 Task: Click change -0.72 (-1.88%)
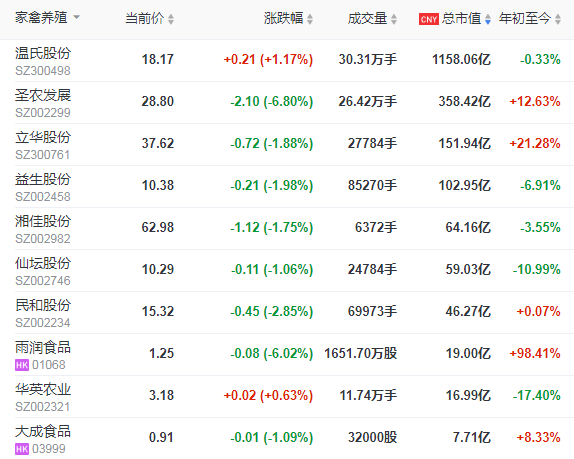click(x=272, y=143)
